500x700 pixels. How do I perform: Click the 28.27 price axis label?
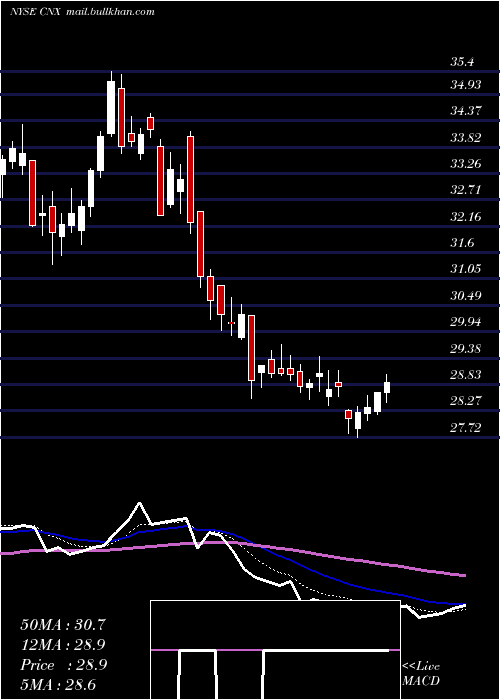click(466, 401)
